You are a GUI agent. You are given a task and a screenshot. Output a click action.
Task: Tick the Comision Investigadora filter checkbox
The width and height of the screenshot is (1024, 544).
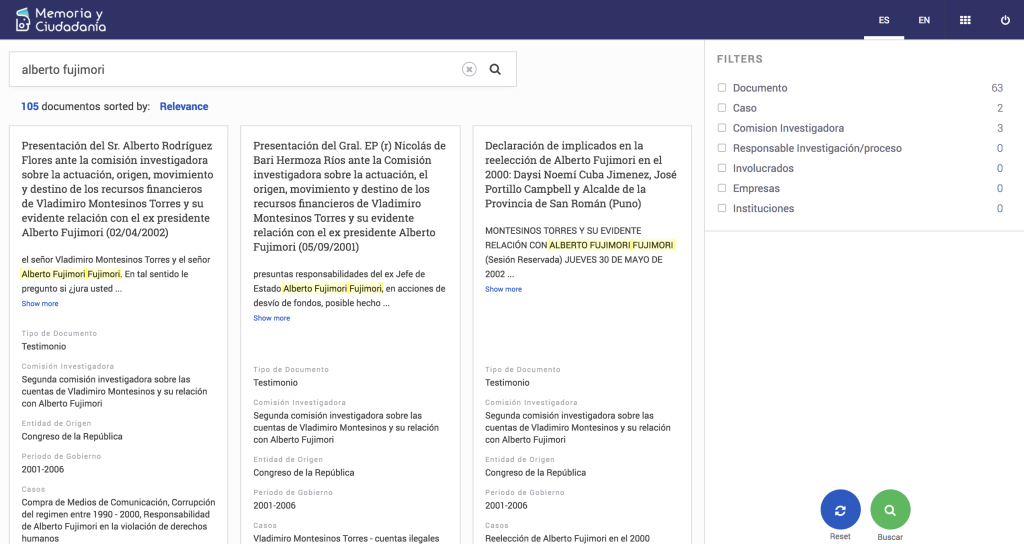(x=722, y=128)
